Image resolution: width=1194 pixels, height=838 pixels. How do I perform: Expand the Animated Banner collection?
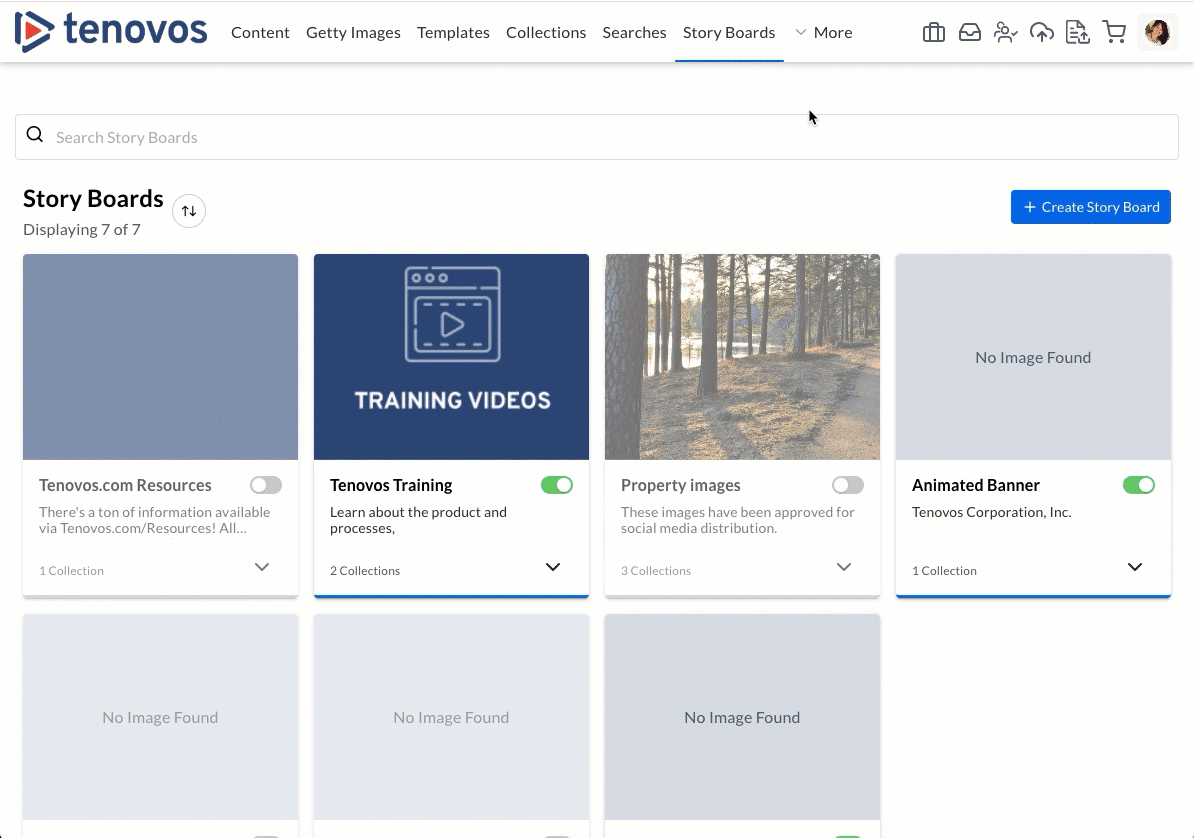point(1135,567)
